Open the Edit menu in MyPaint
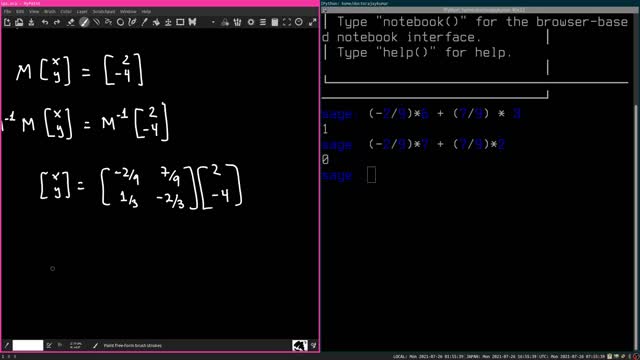The width and height of the screenshot is (640, 360). pyautogui.click(x=20, y=11)
